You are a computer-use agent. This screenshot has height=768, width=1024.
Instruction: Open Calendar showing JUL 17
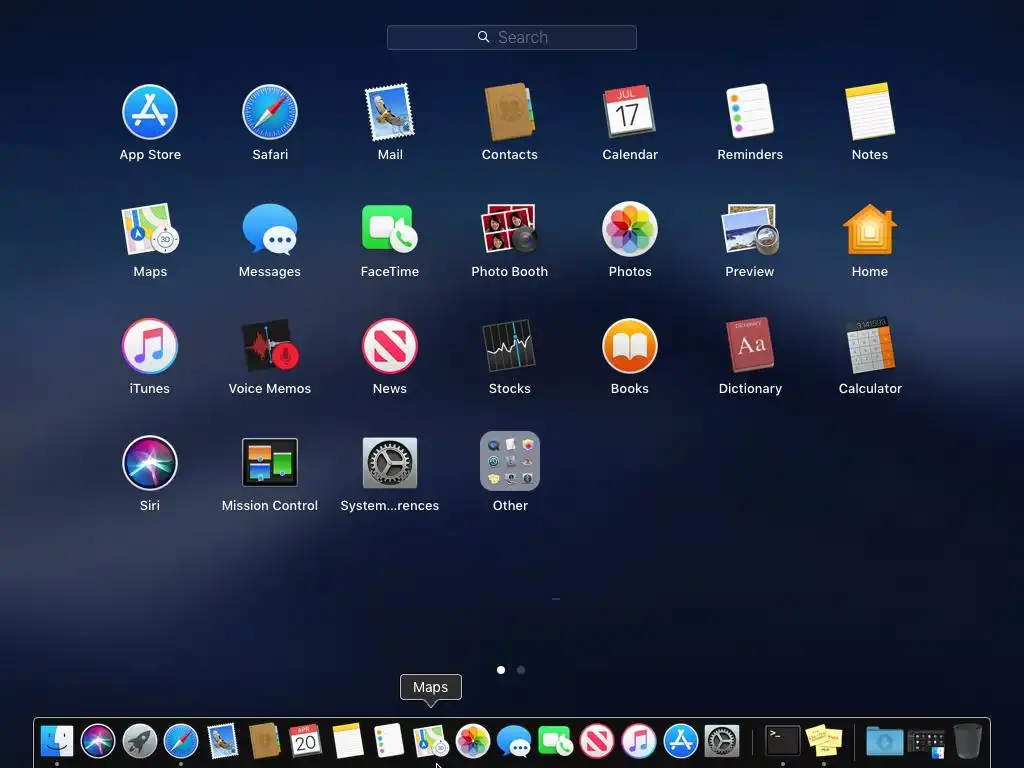pos(629,111)
